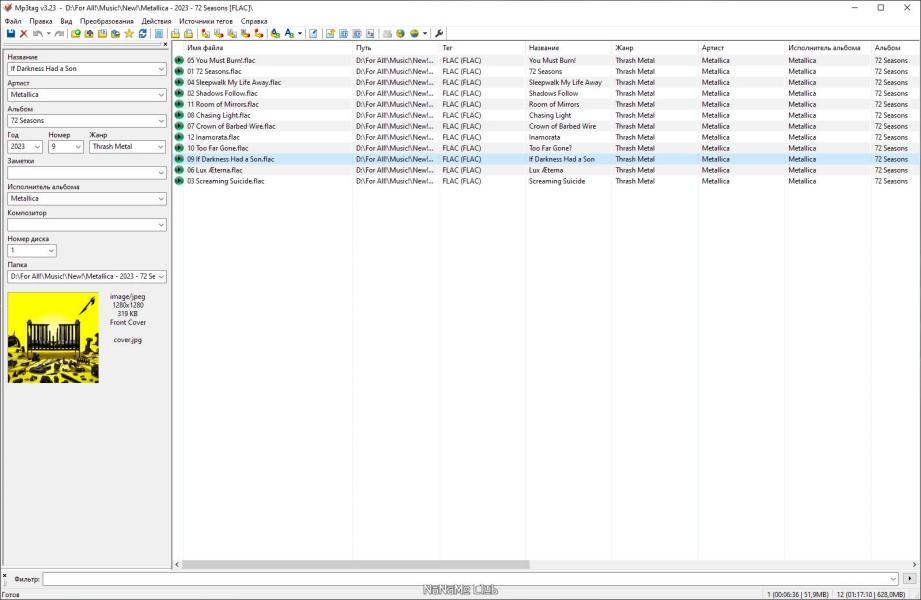Open the Преобразования menu

point(106,21)
